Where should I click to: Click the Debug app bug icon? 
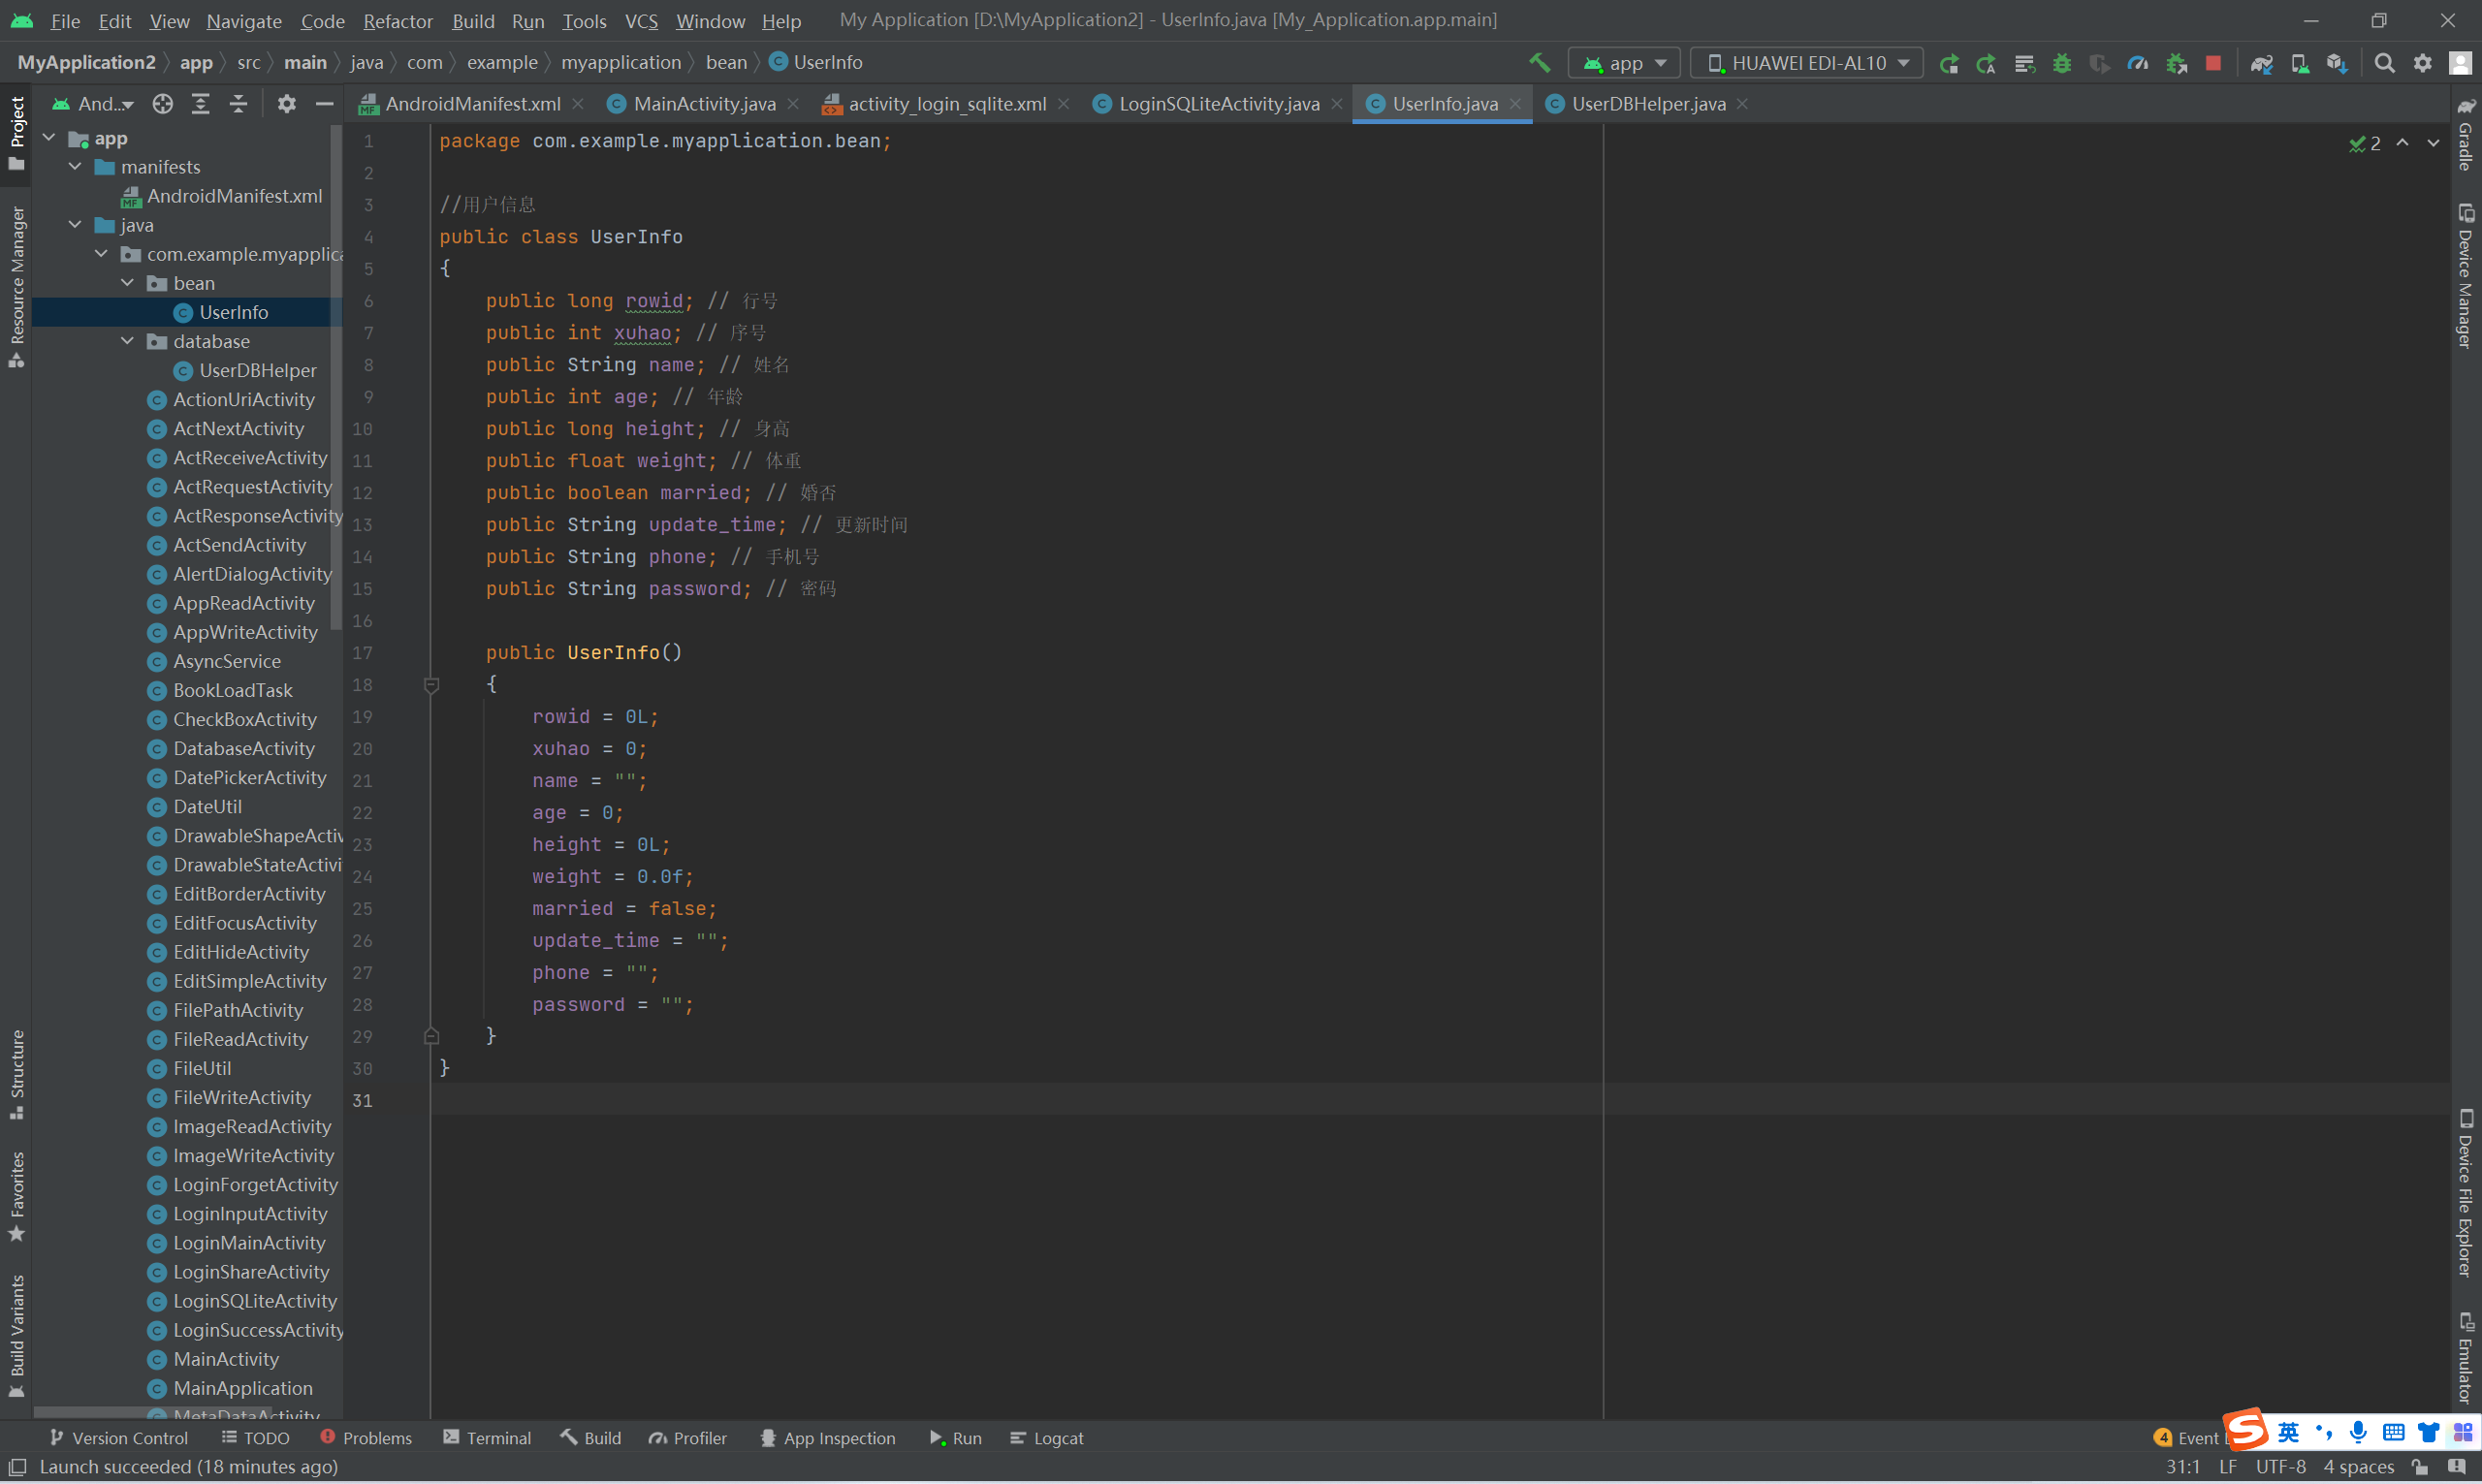pyautogui.click(x=2062, y=63)
